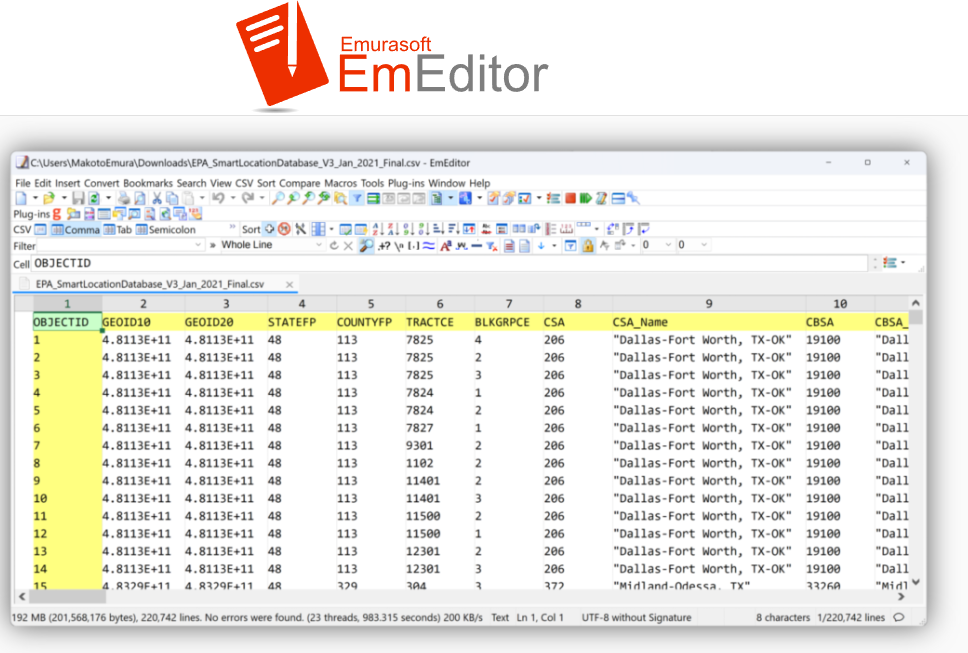Click the speech bubble icon in status bar
968x653 pixels.
[x=899, y=617]
